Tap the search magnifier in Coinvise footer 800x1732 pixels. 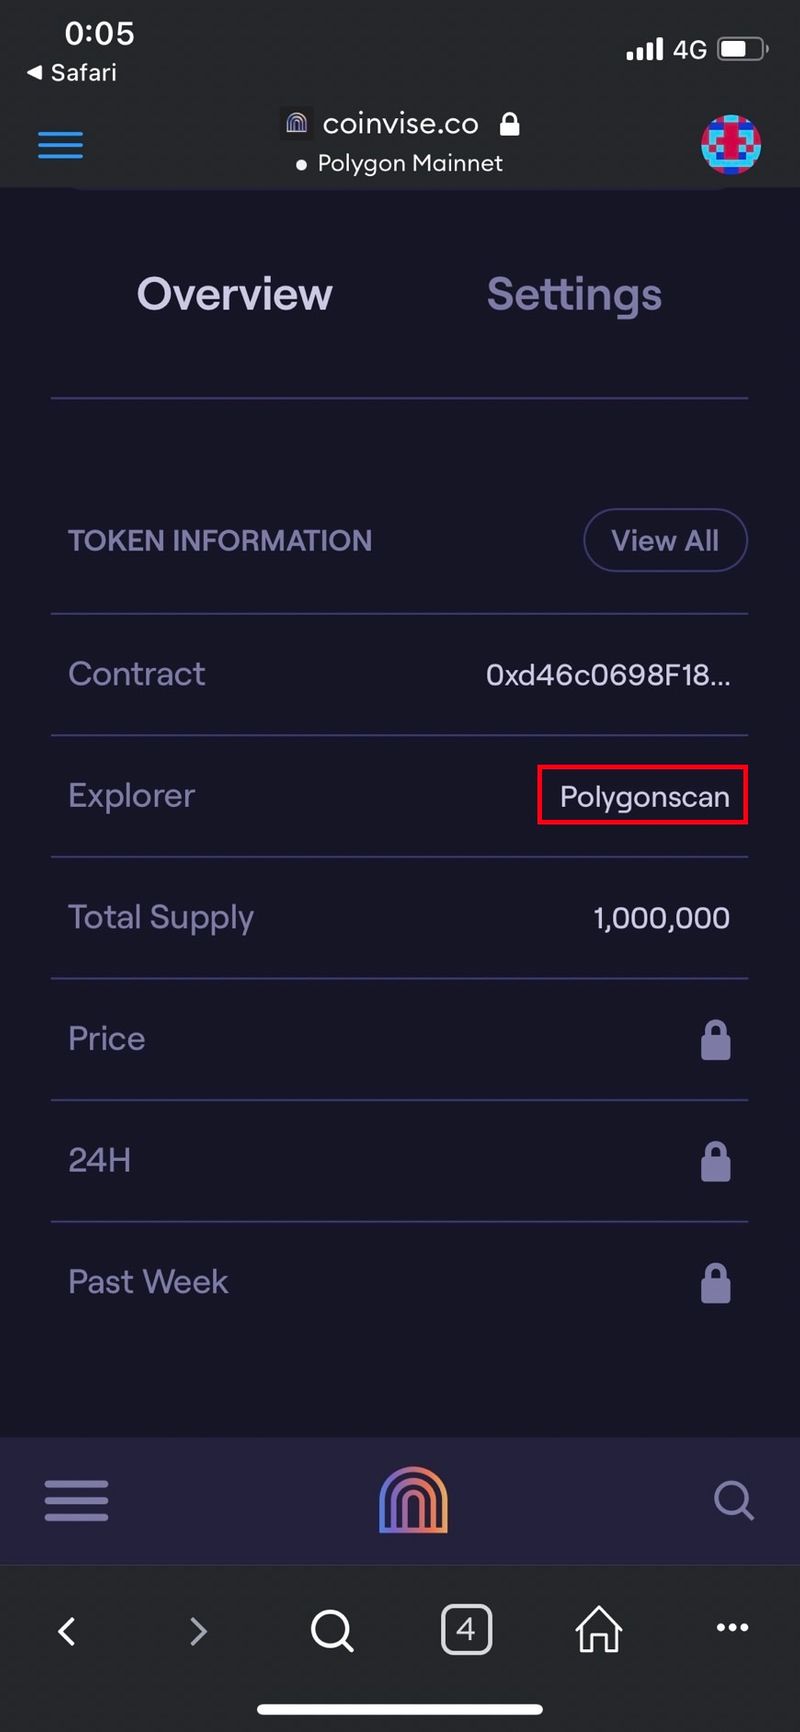click(x=733, y=1500)
